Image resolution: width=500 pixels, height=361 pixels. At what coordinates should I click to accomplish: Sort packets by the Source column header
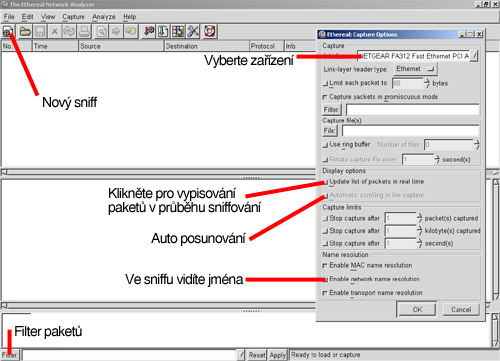click(121, 46)
